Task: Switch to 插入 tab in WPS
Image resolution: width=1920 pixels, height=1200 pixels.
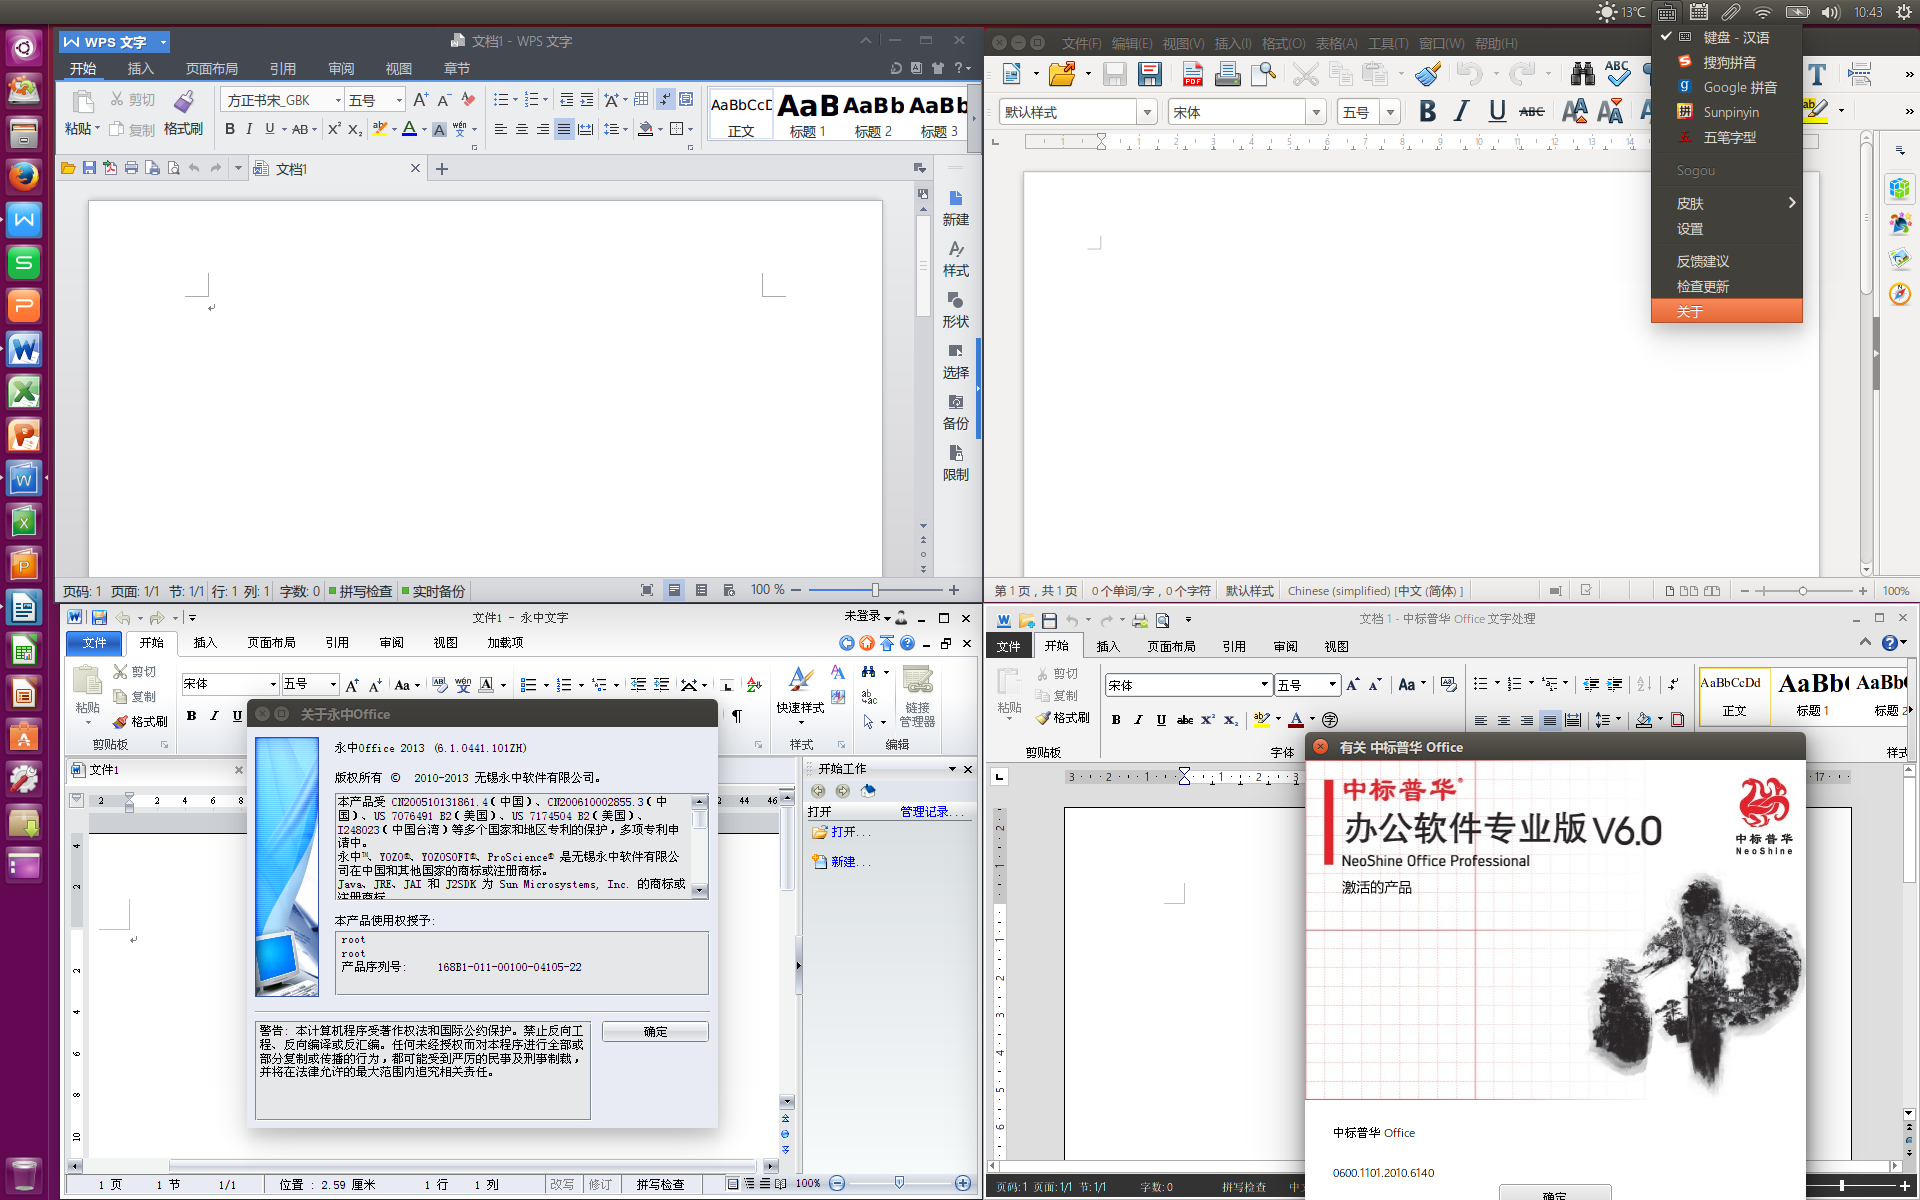Action: point(141,68)
